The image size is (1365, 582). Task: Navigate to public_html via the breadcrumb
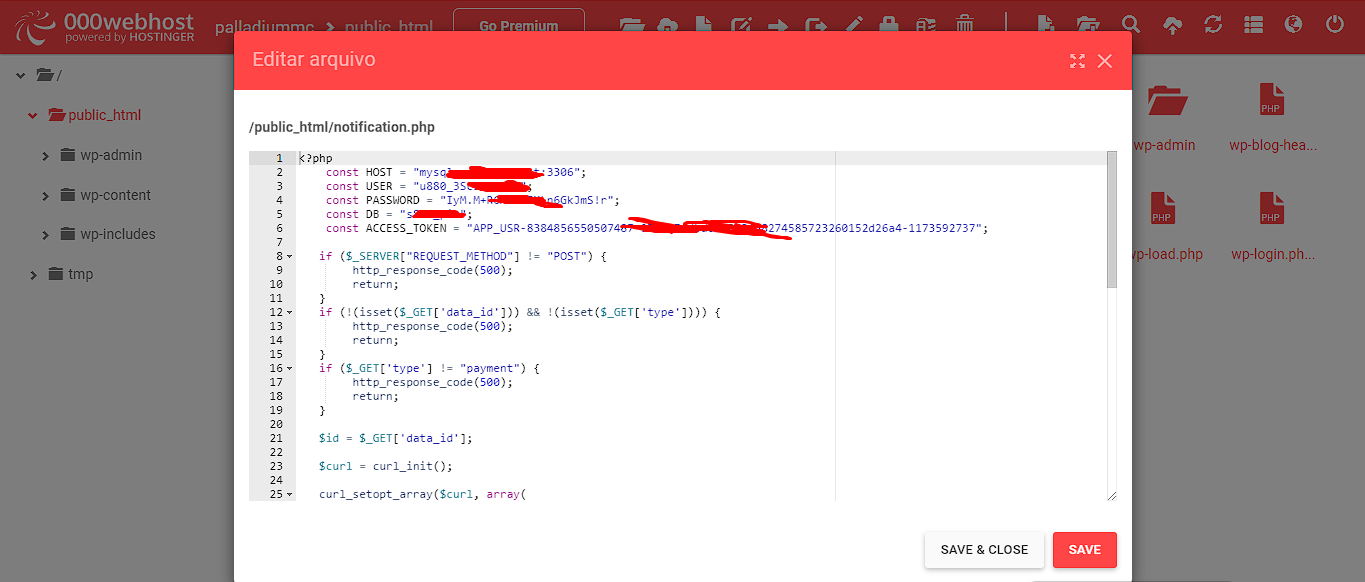[391, 27]
